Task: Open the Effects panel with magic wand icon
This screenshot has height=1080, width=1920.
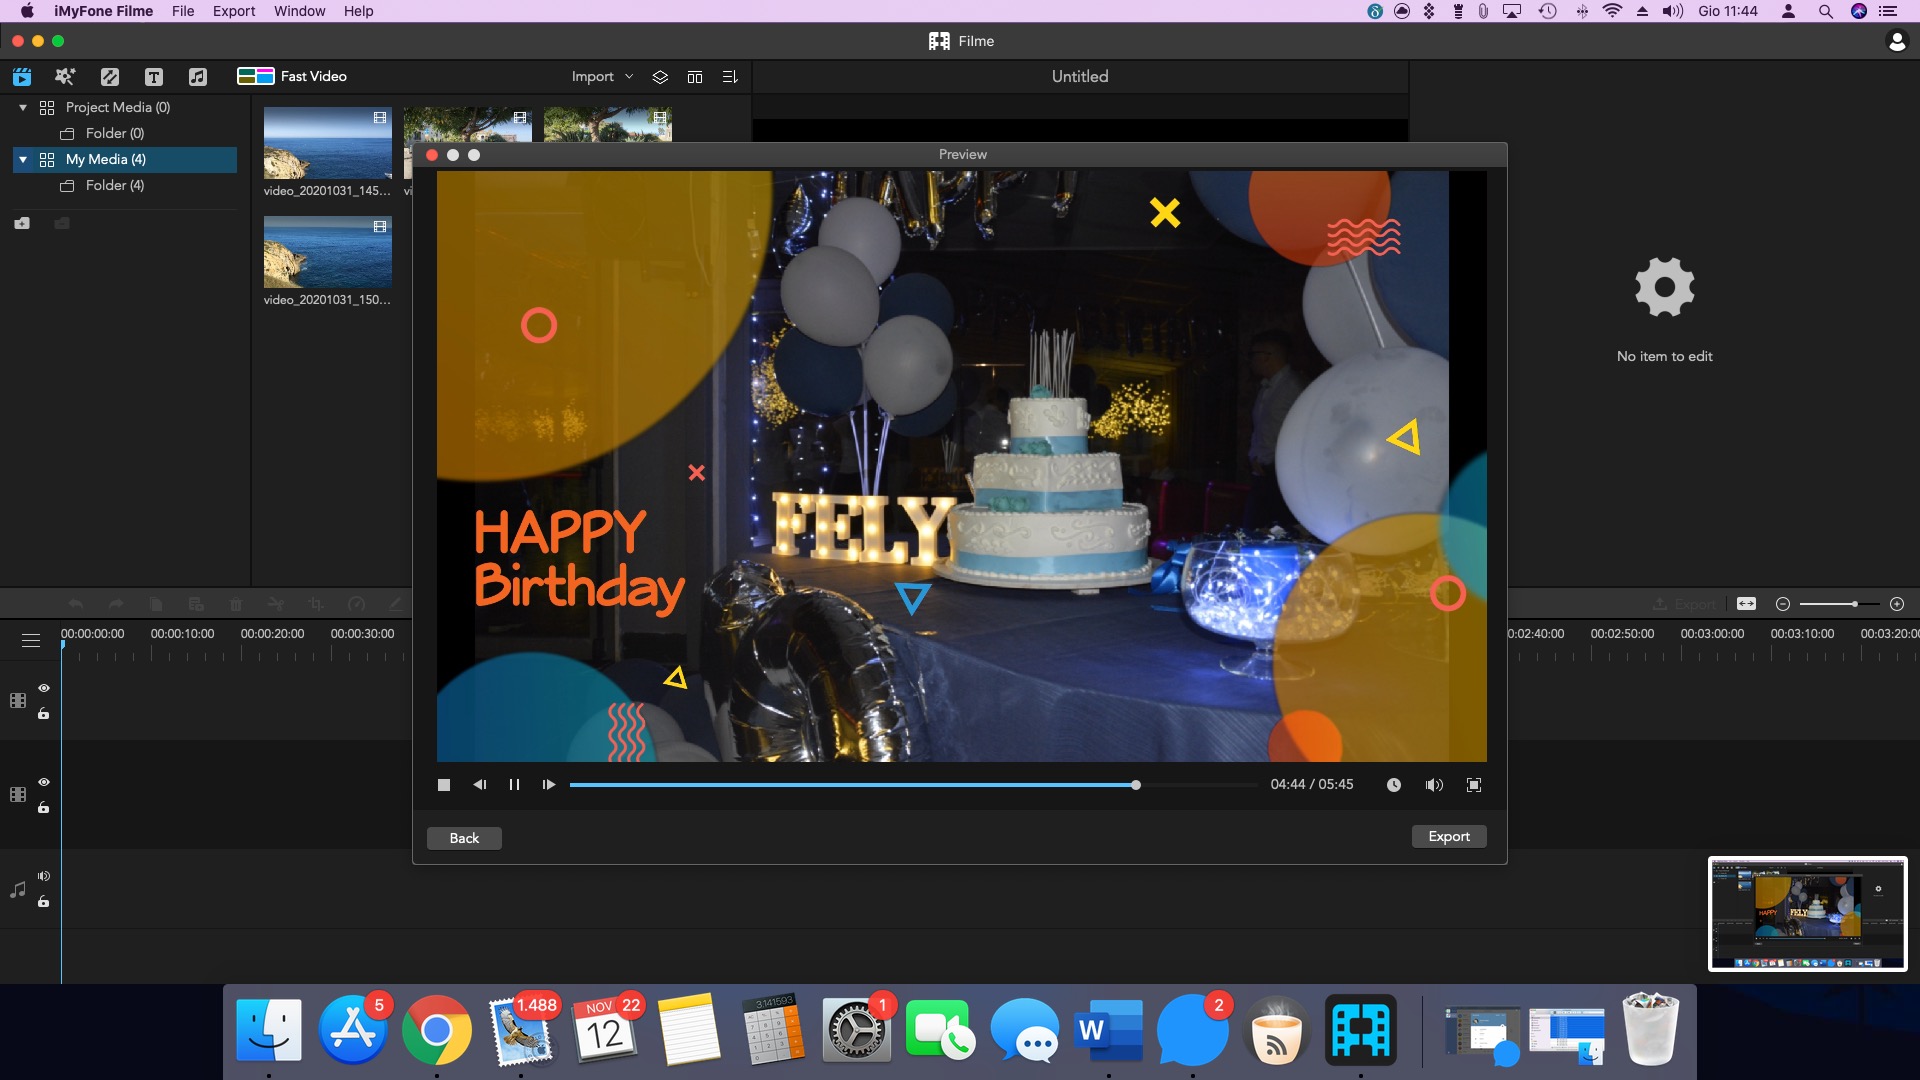Action: pos(64,76)
